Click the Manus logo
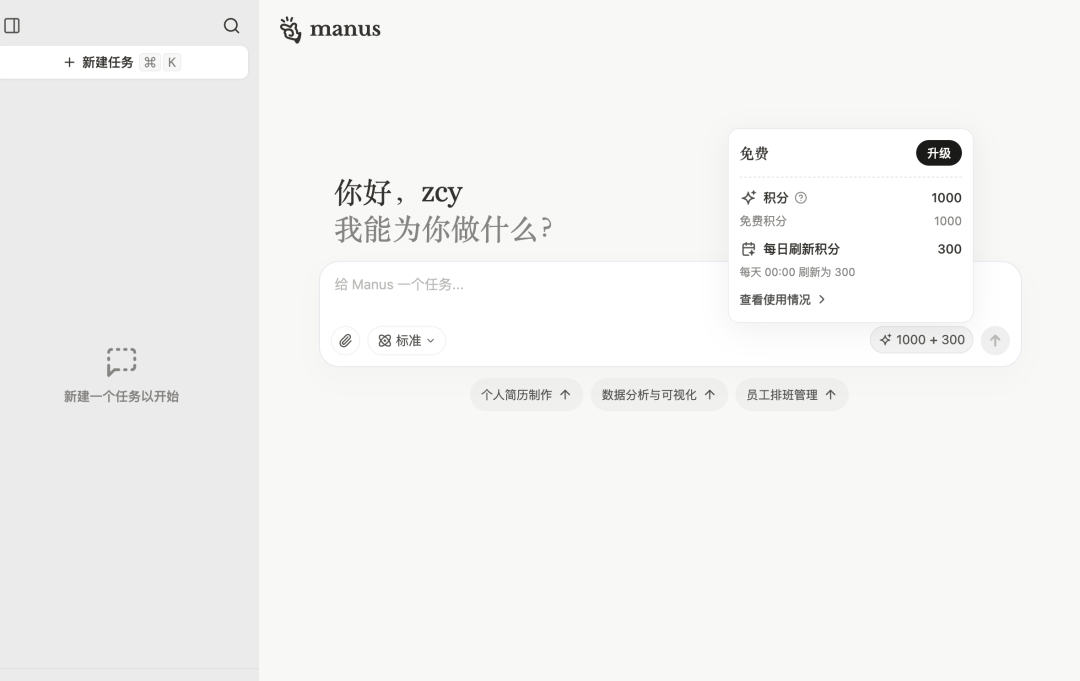This screenshot has height=681, width=1080. point(330,29)
